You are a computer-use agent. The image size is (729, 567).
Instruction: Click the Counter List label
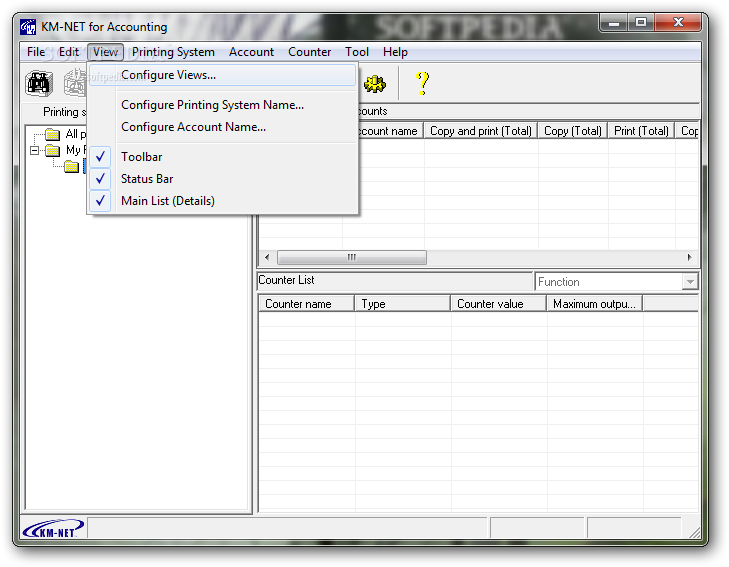point(286,280)
